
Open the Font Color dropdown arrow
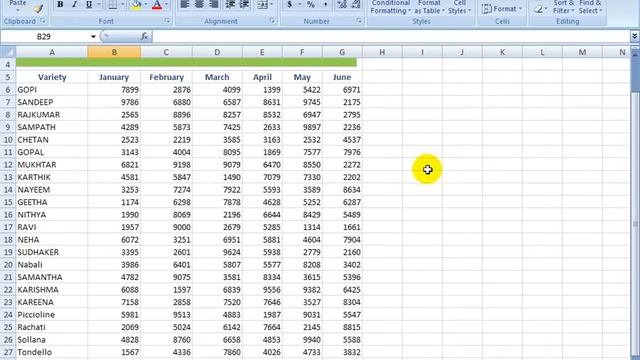167,4
